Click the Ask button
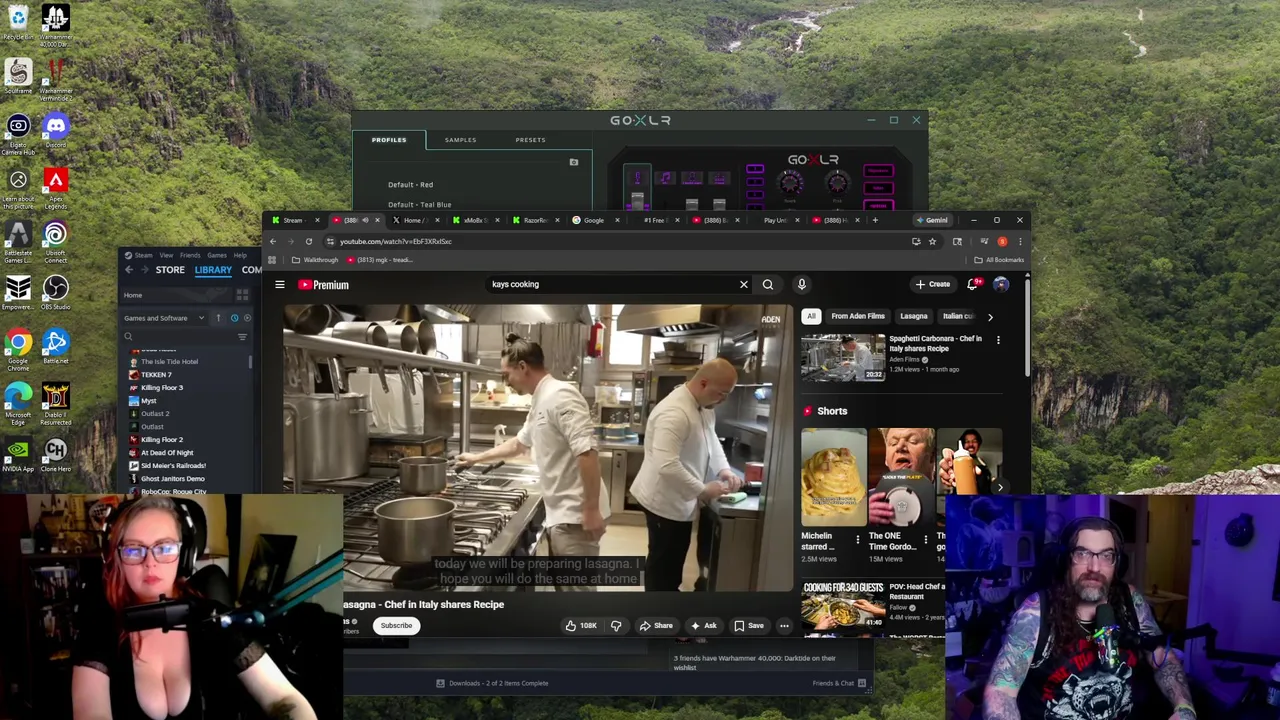Screen dimensions: 1280x720 click(703, 626)
